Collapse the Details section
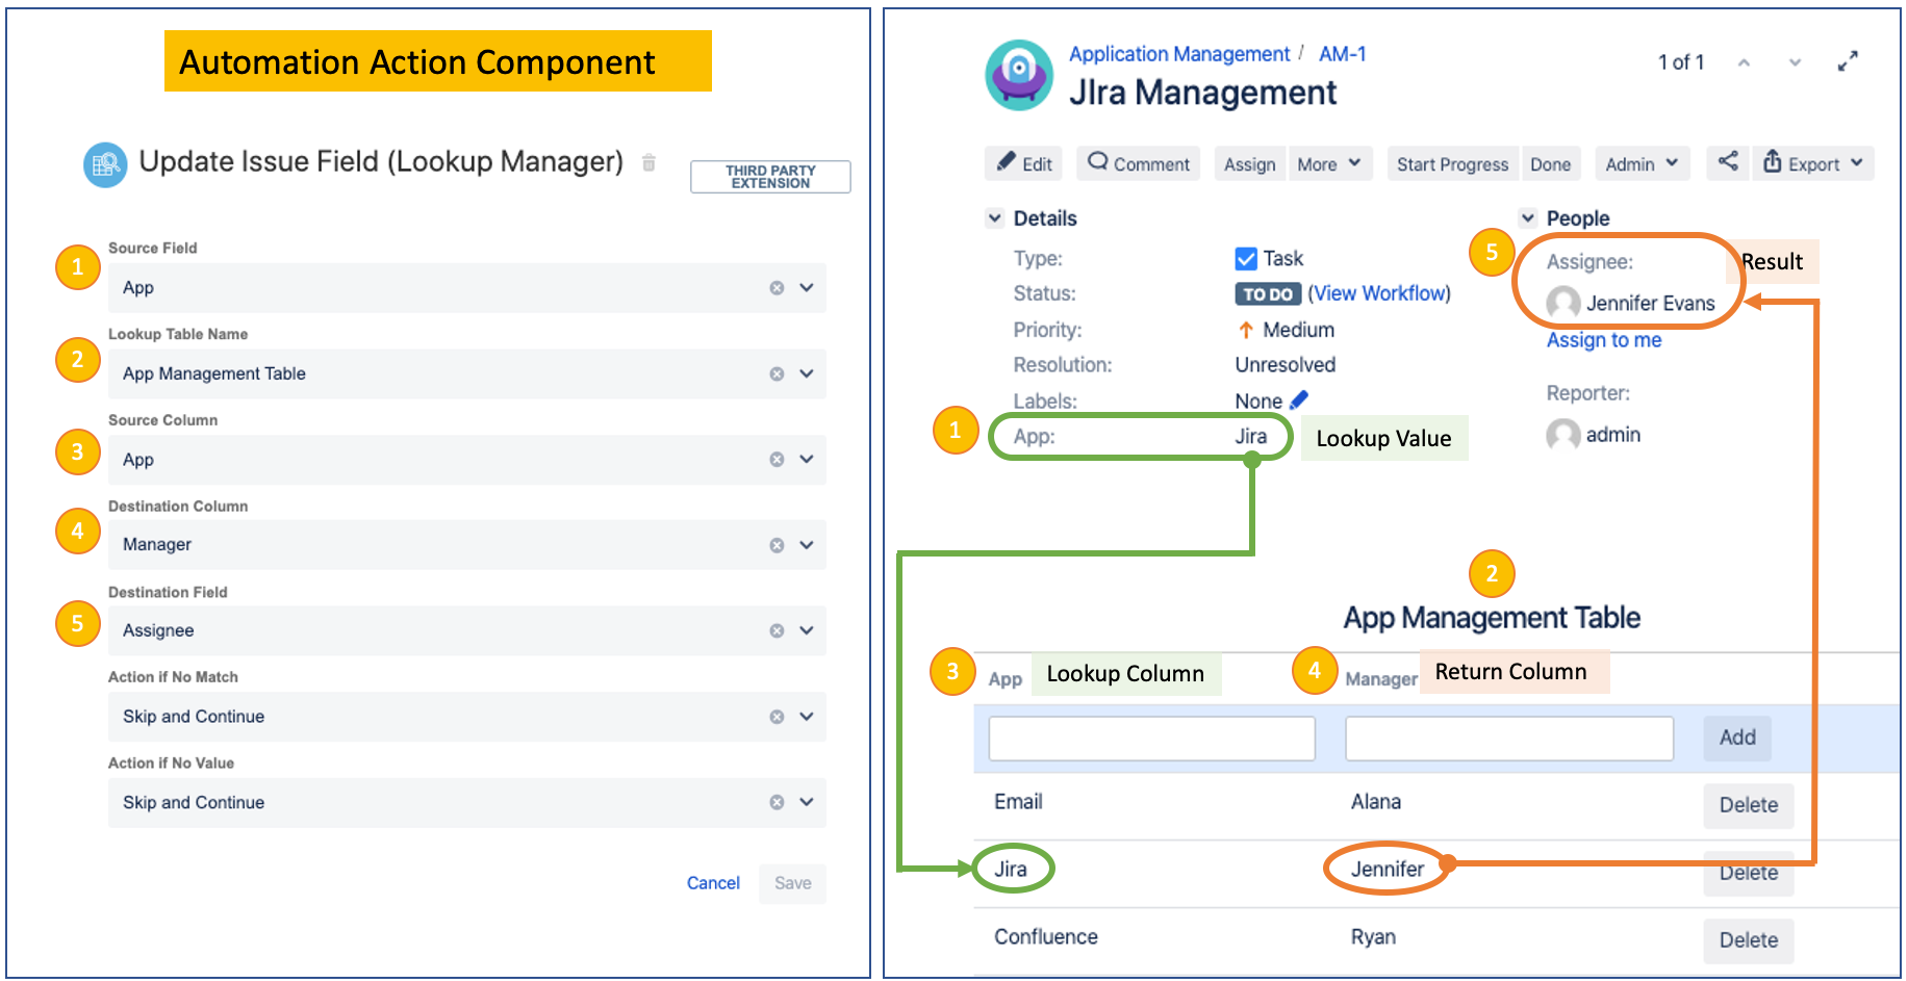 996,218
